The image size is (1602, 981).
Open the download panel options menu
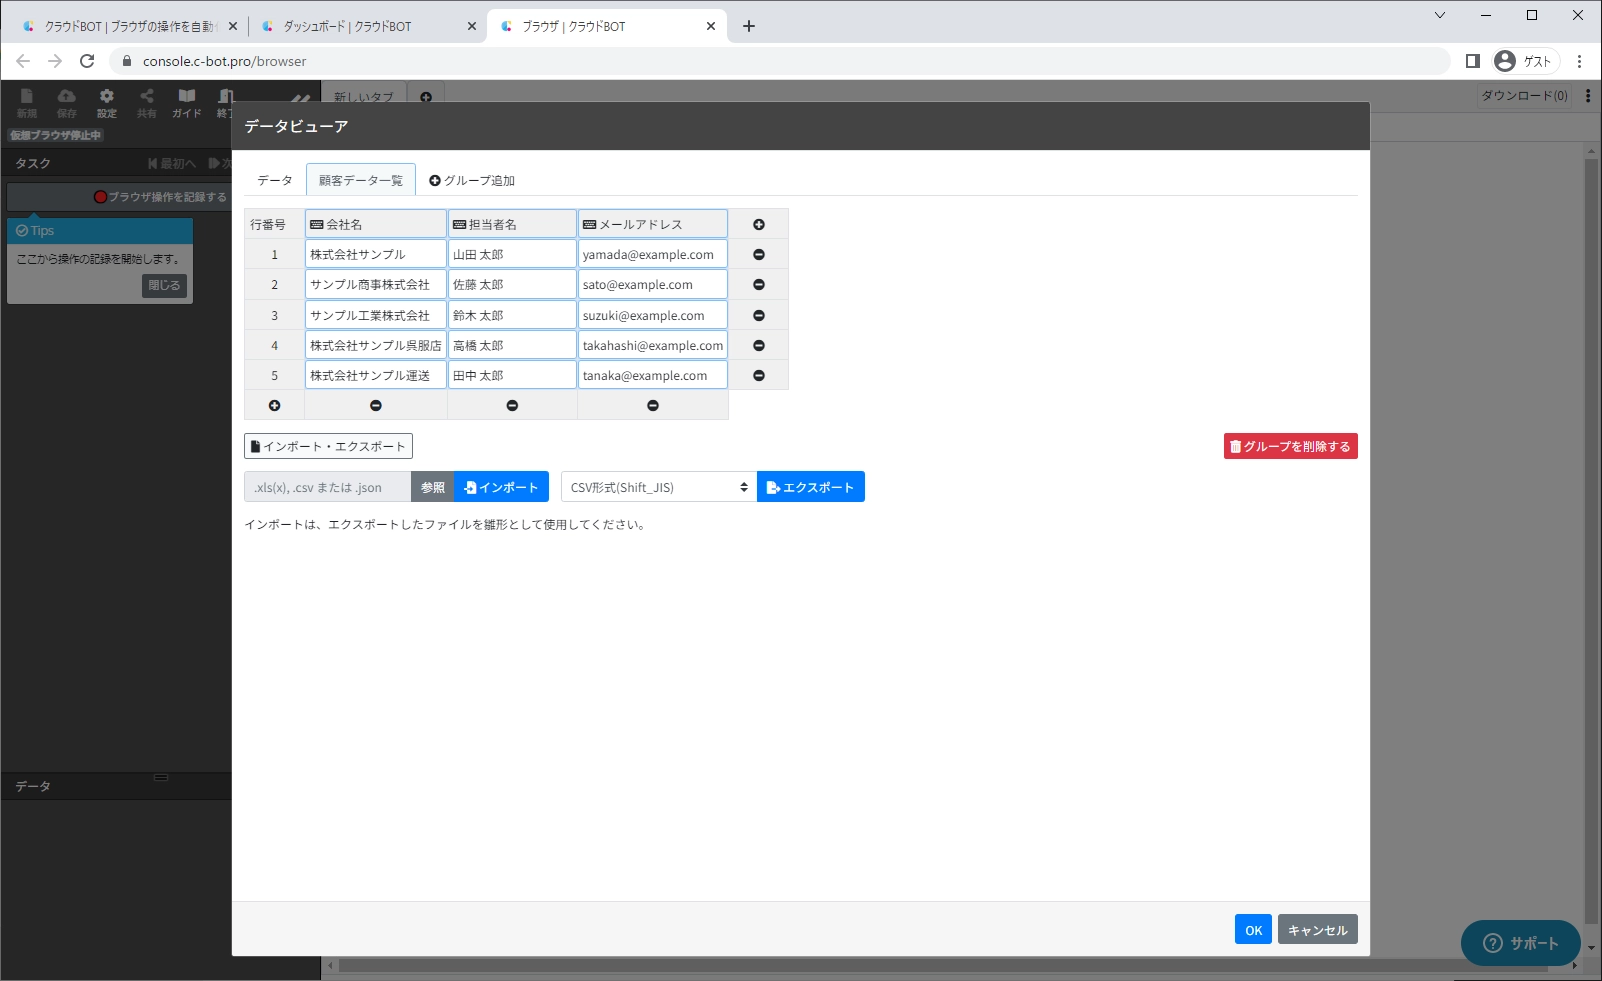coord(1588,96)
